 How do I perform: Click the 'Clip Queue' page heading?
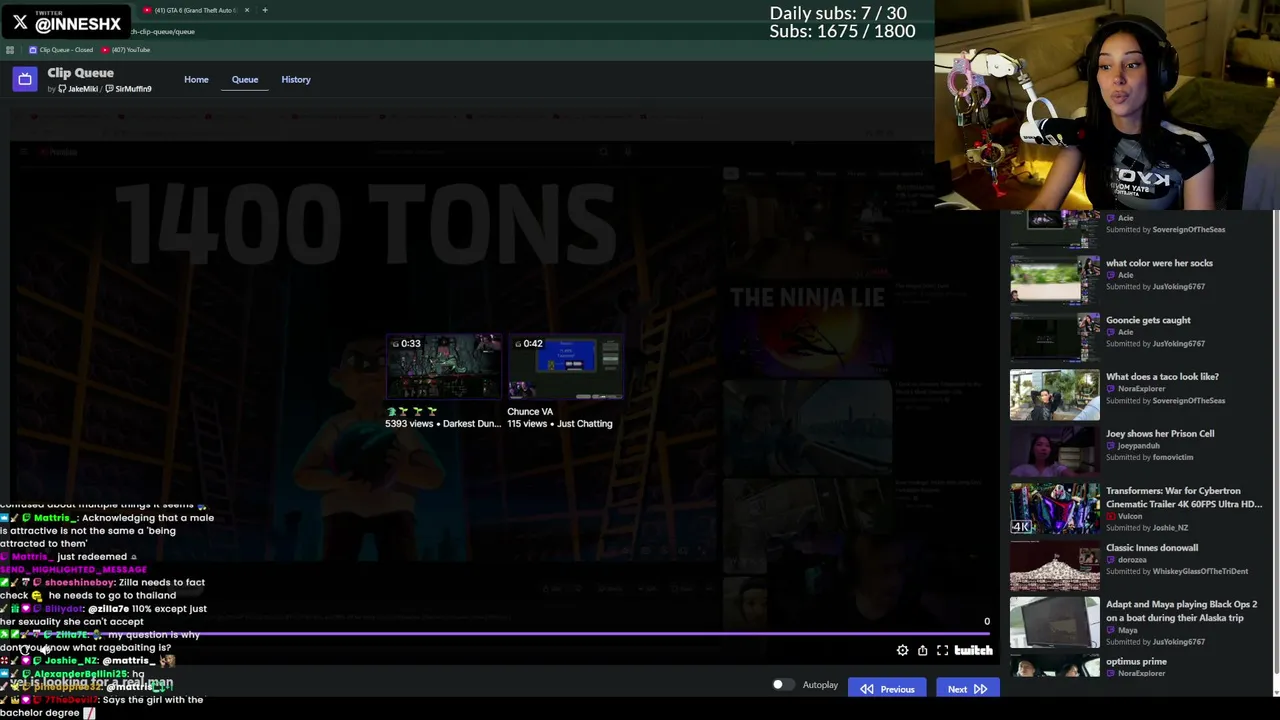[80, 73]
